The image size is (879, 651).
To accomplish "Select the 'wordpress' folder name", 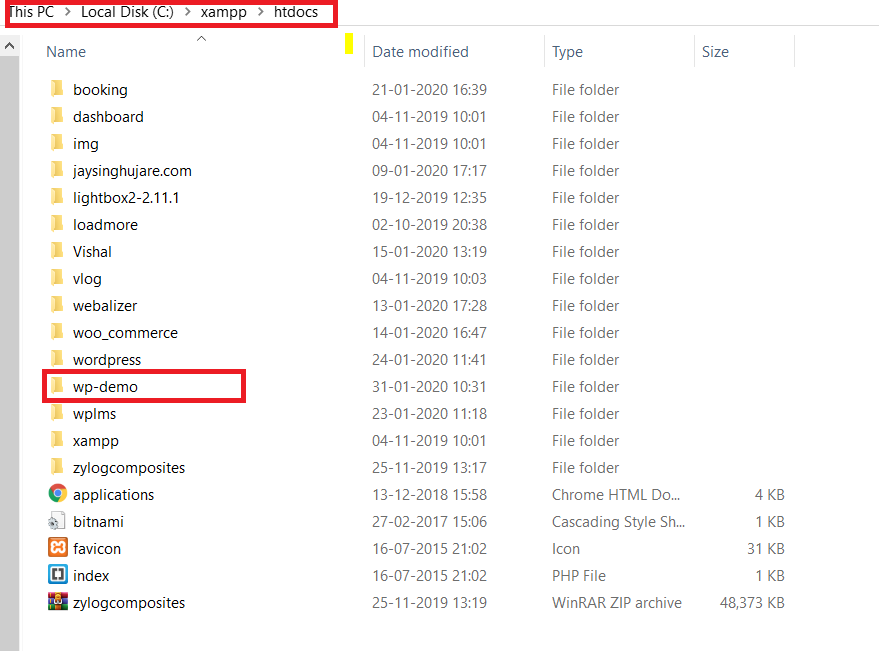I will click(x=107, y=359).
